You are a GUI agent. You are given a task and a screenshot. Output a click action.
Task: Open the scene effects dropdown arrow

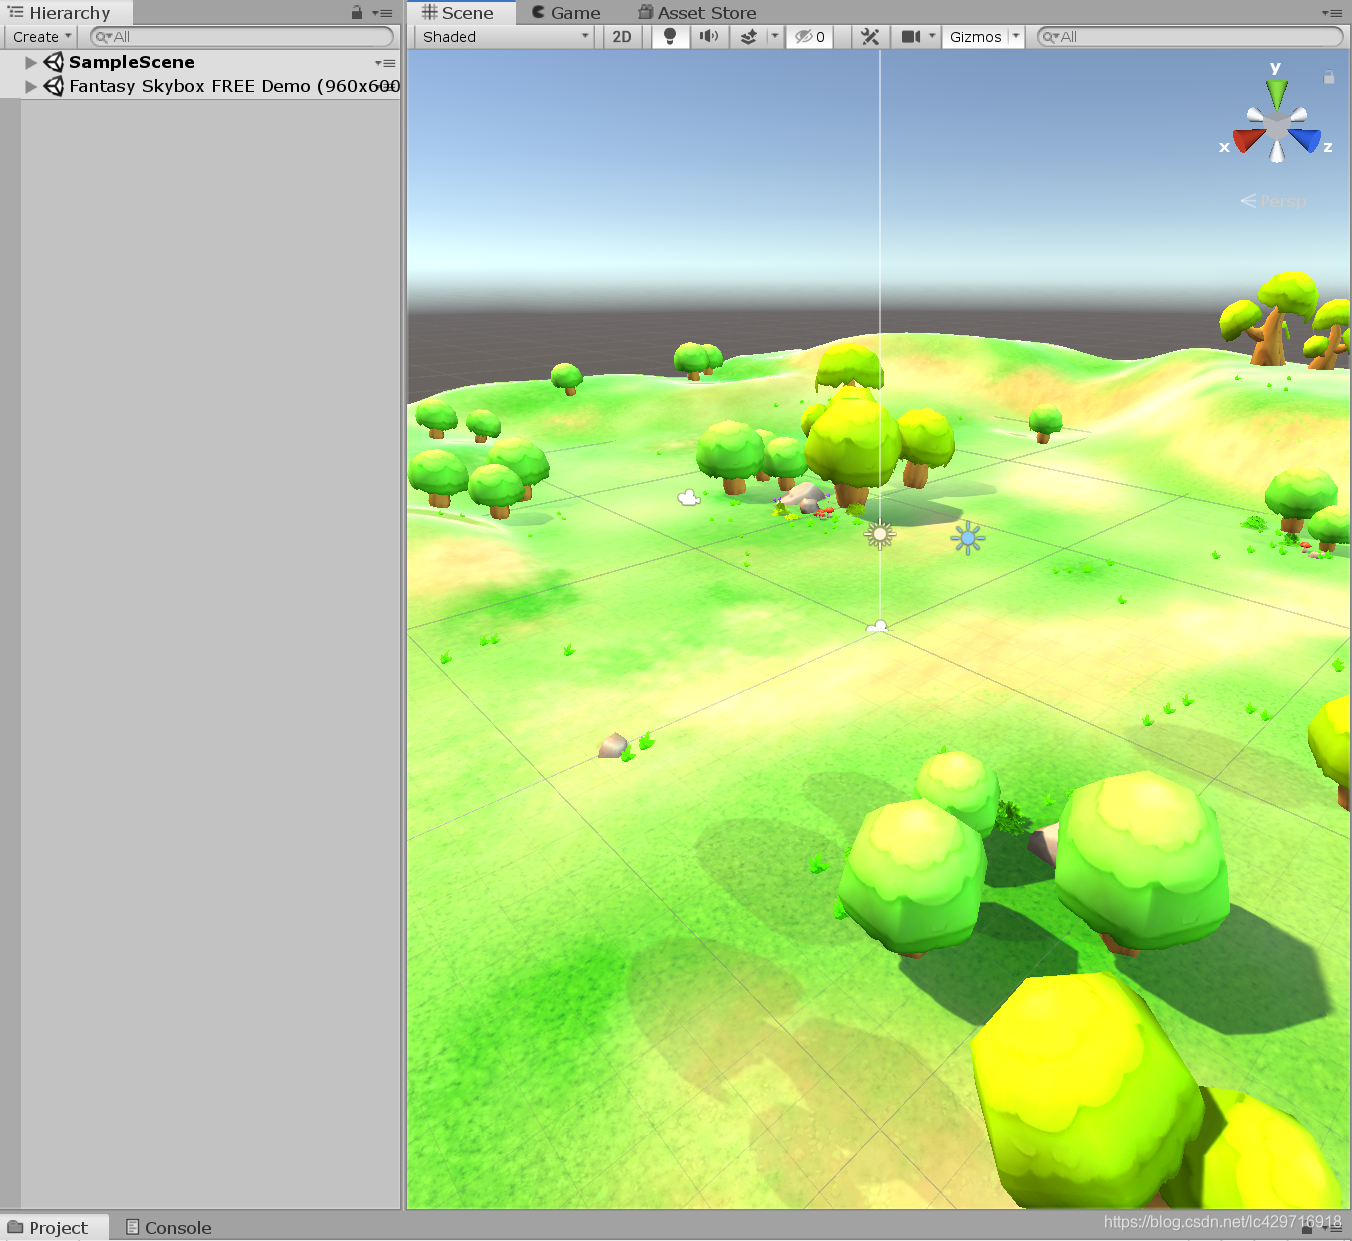click(x=774, y=37)
